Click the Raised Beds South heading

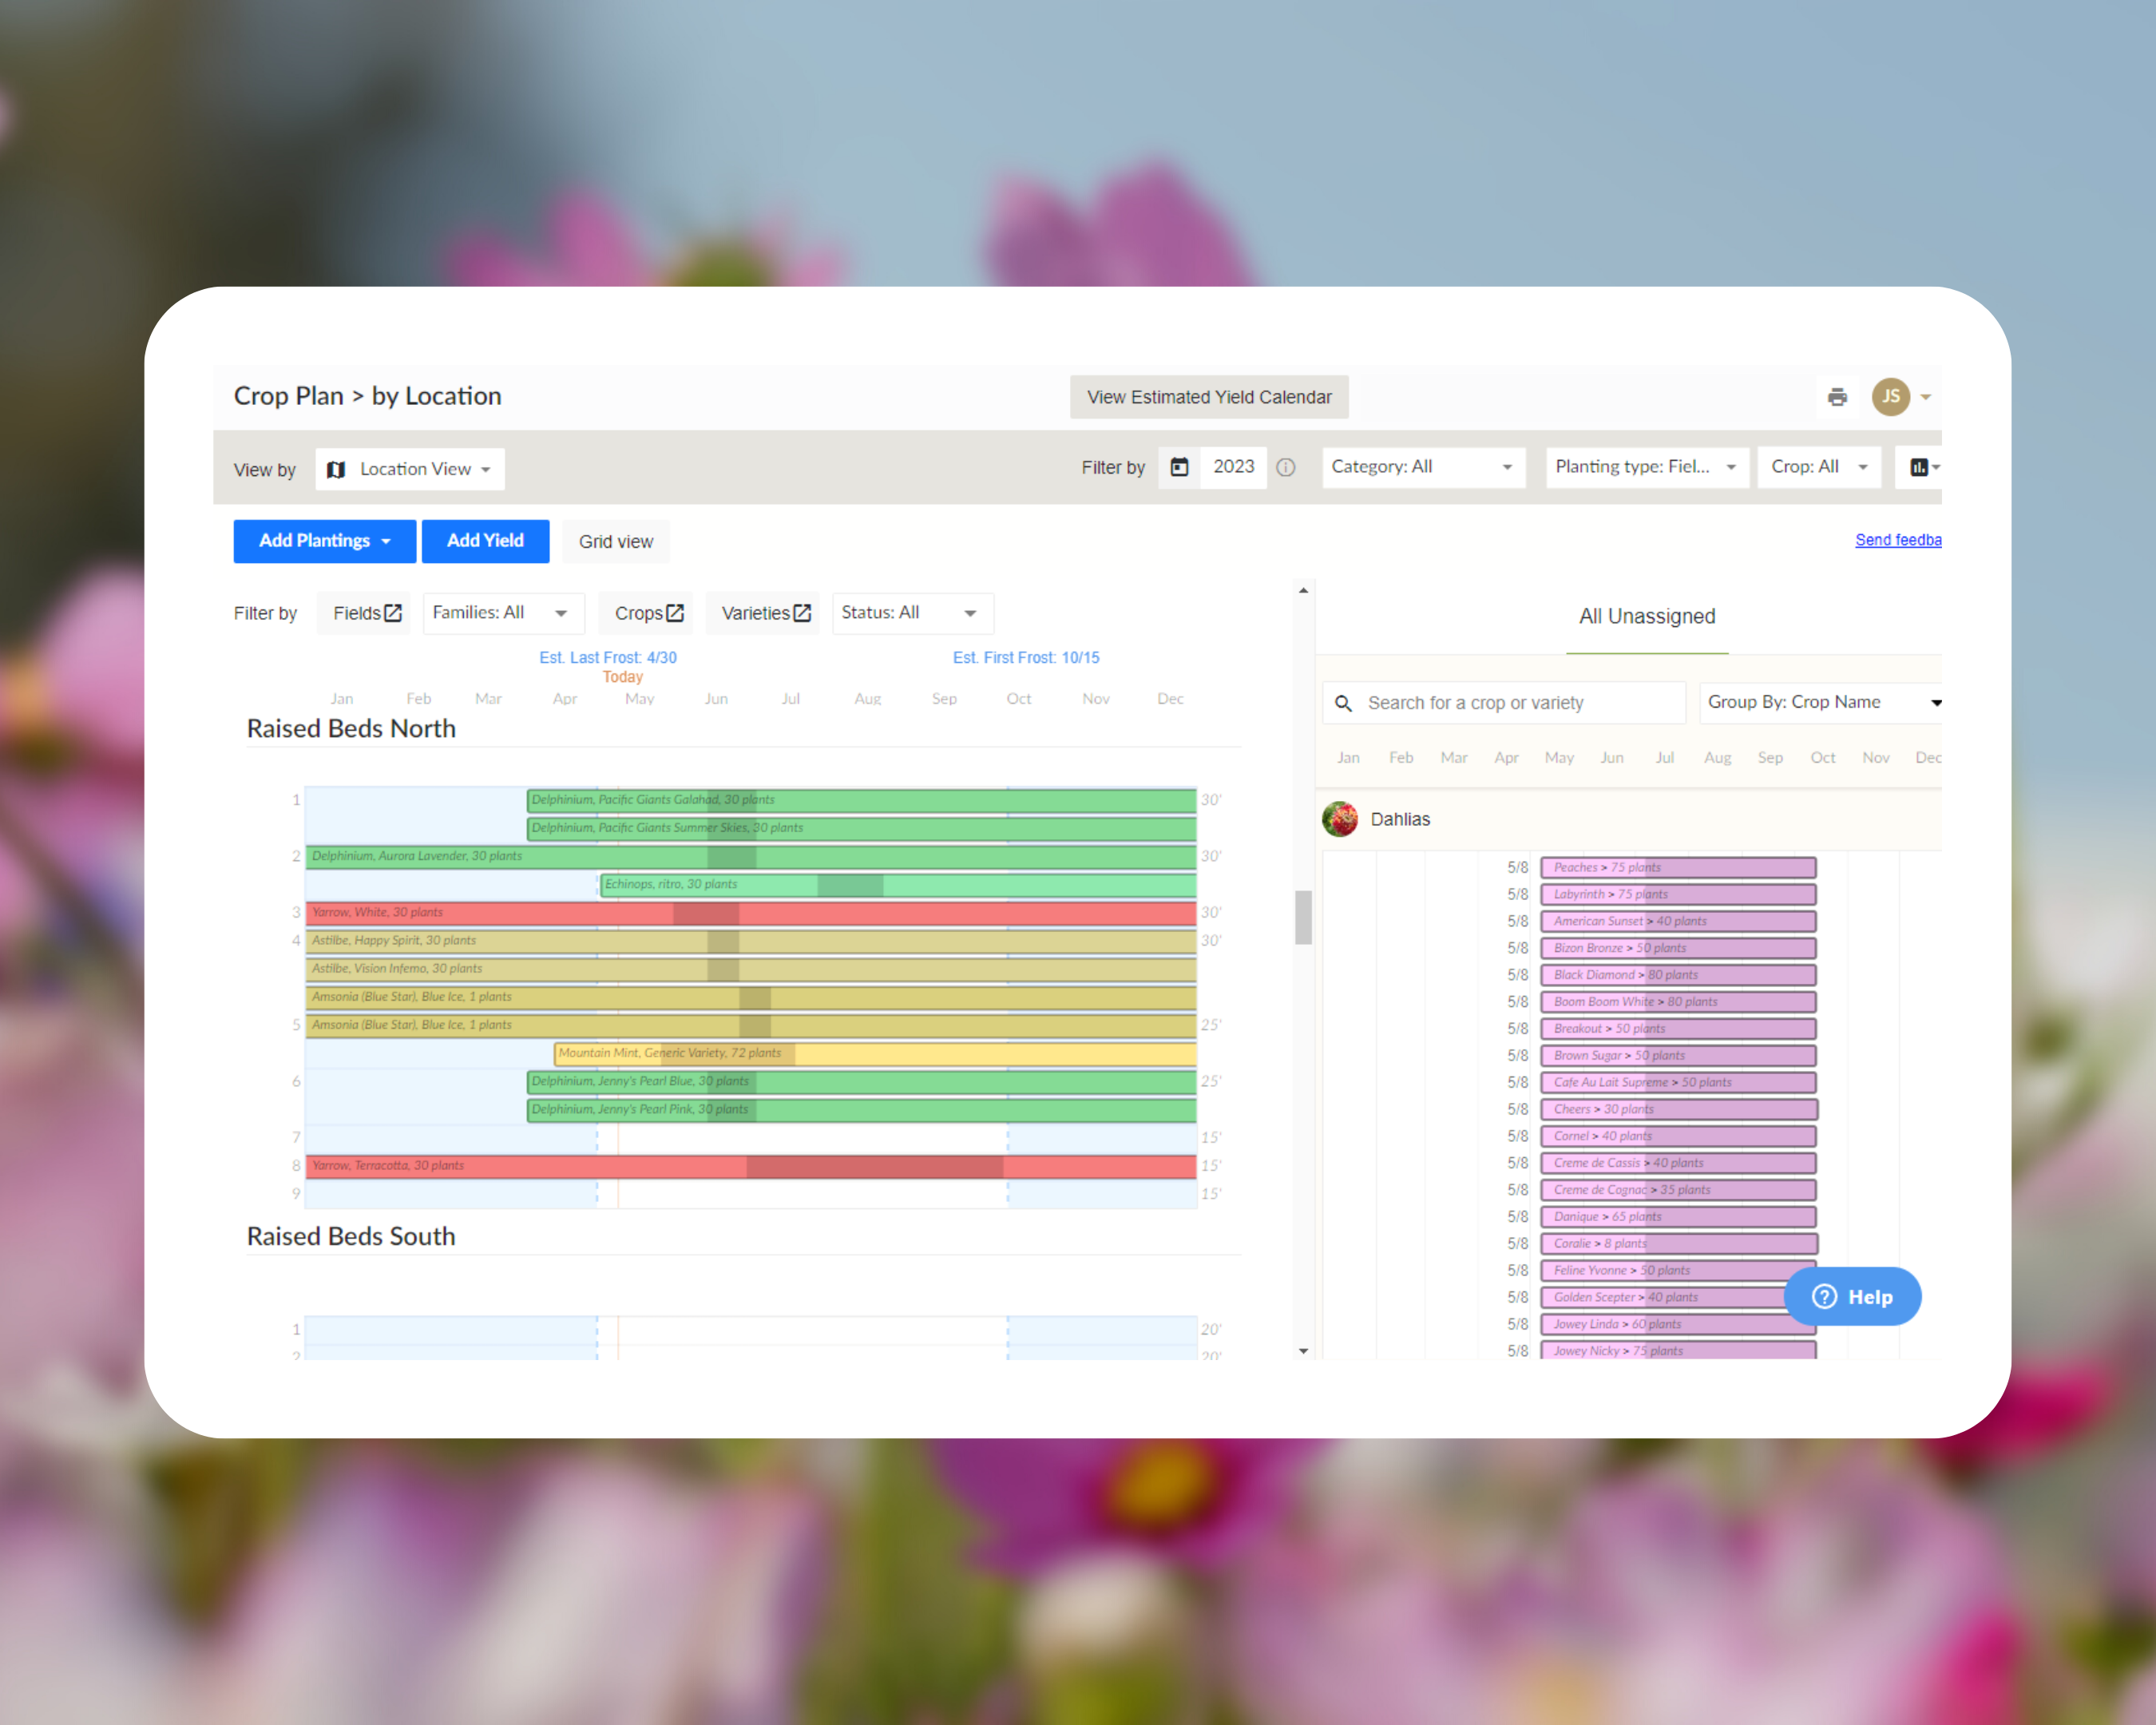click(x=351, y=1237)
